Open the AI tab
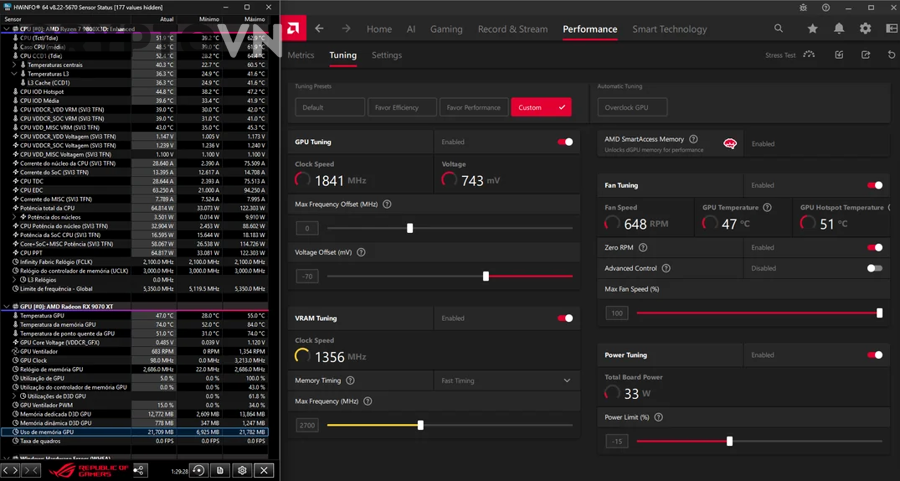Viewport: 900px width, 481px height. point(411,29)
